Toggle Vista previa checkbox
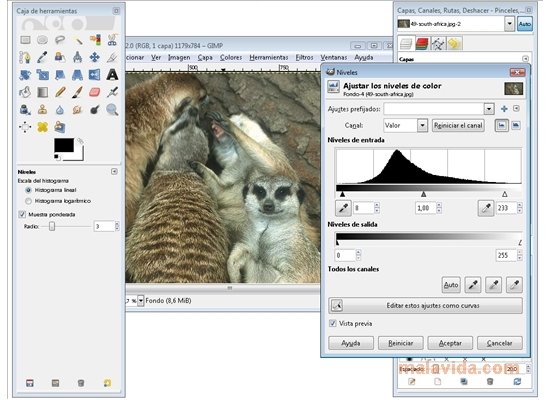 tap(333, 324)
